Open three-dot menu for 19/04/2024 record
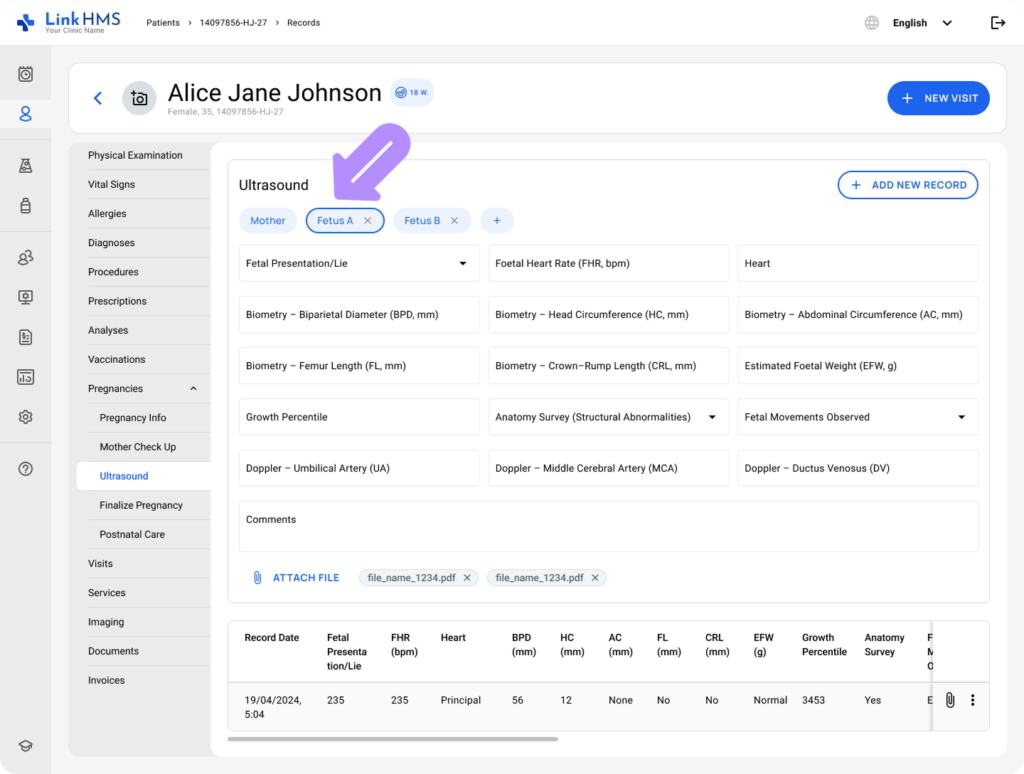This screenshot has height=774, width=1024. click(x=972, y=700)
